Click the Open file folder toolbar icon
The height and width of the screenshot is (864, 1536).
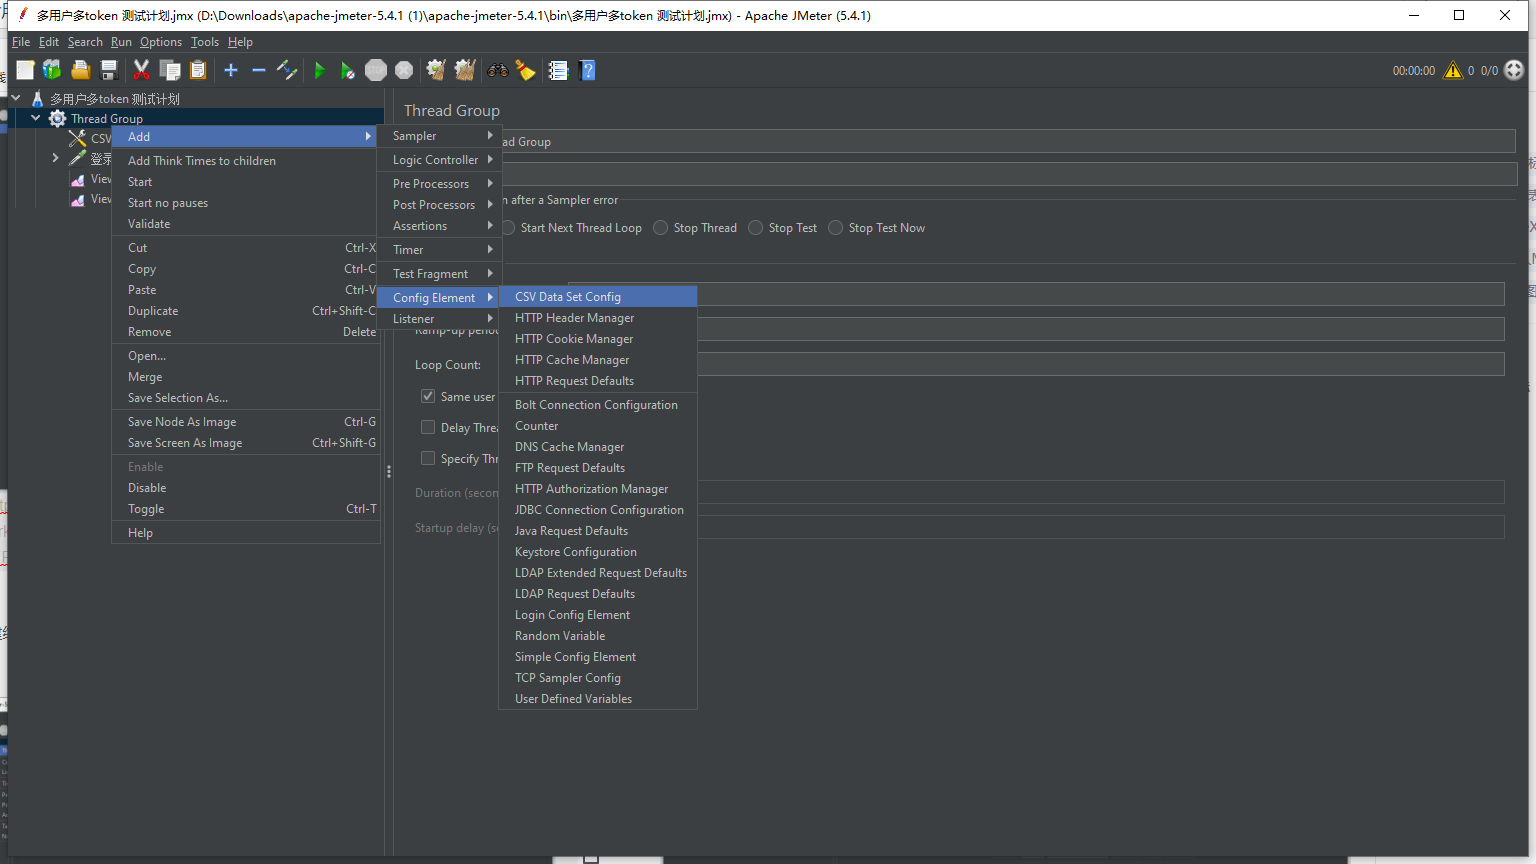click(x=81, y=70)
